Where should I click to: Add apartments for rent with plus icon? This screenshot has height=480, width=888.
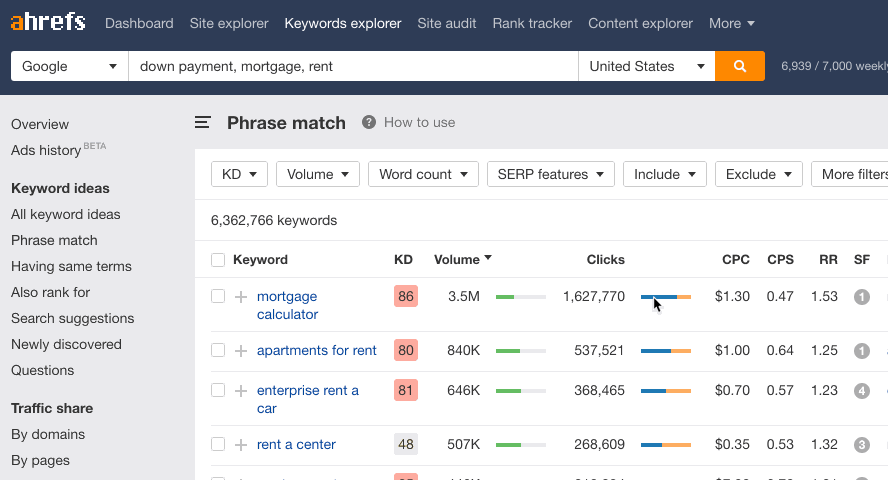(x=241, y=351)
